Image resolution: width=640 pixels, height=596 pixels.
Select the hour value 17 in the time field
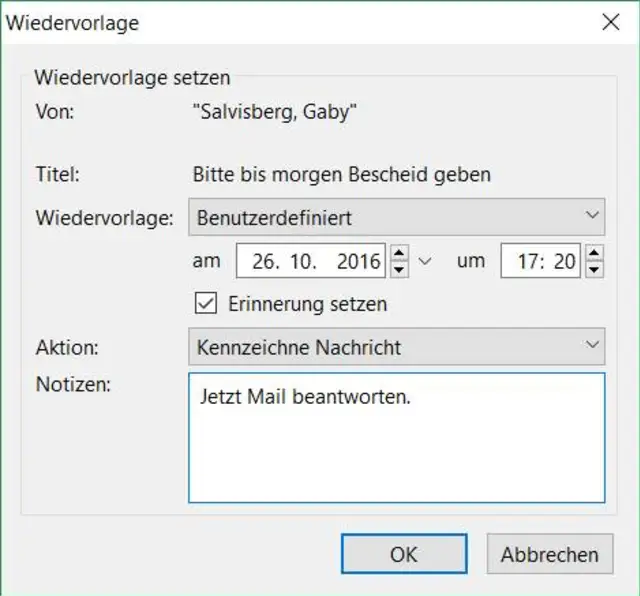pyautogui.click(x=529, y=262)
